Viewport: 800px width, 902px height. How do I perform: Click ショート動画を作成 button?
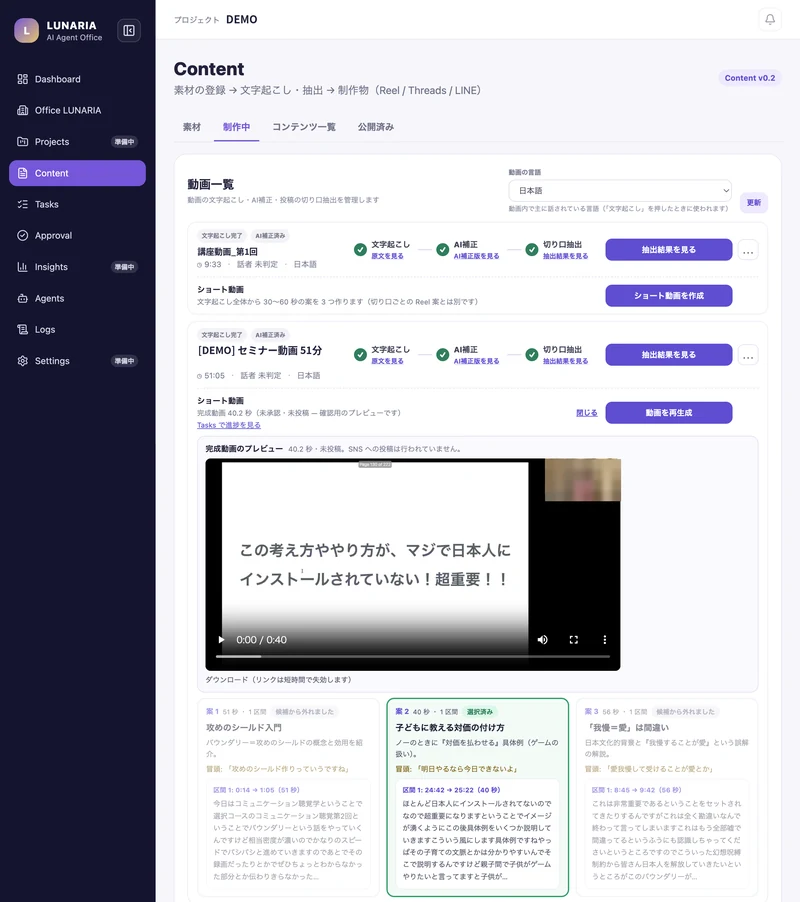(668, 296)
